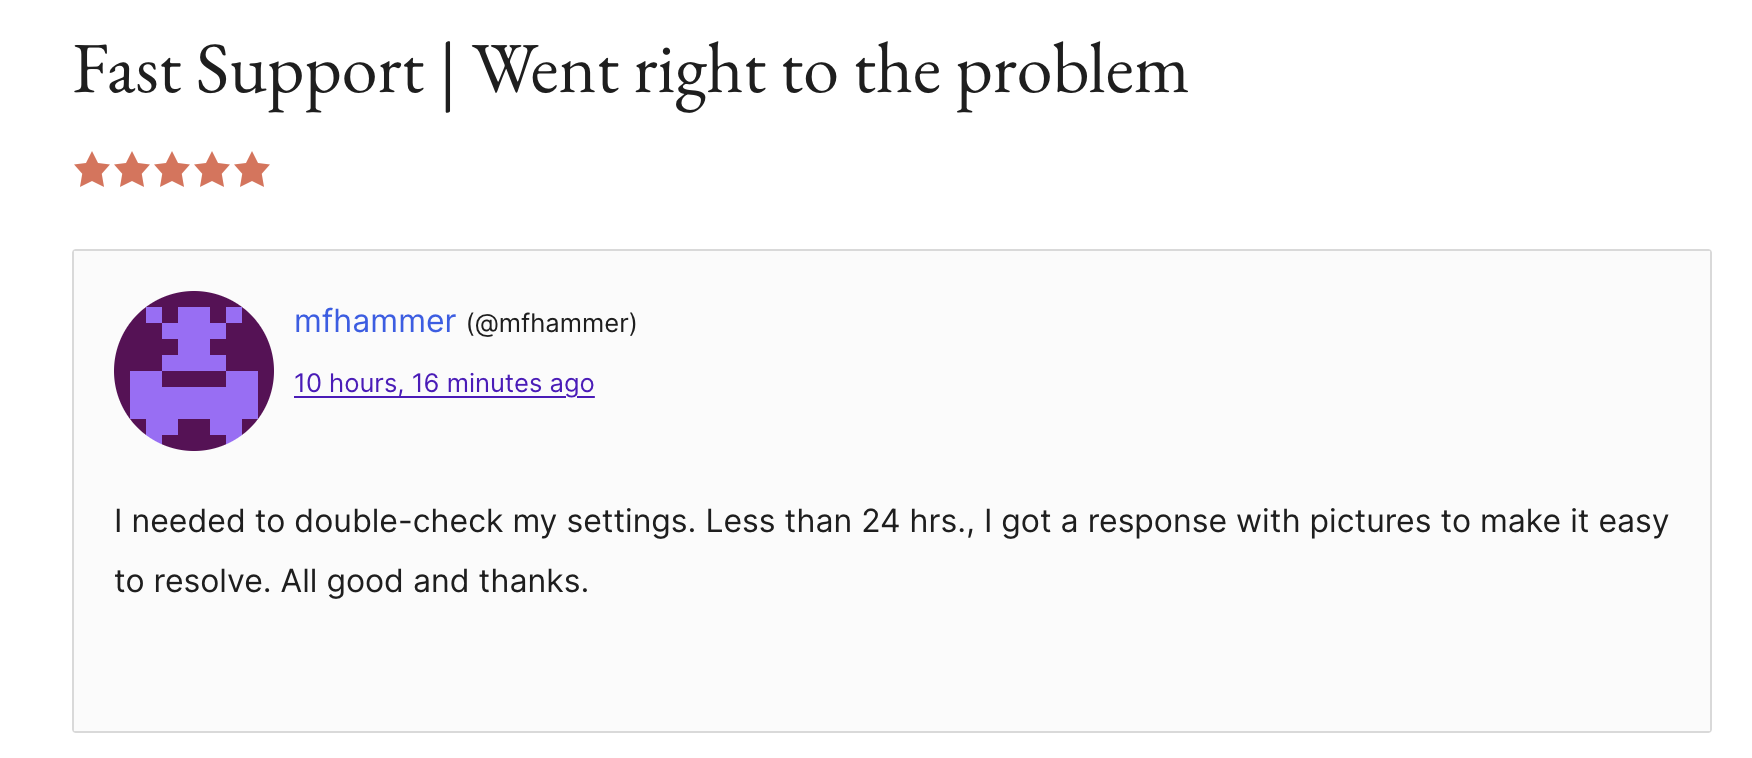Select the second rating star
The height and width of the screenshot is (758, 1752).
(x=132, y=170)
